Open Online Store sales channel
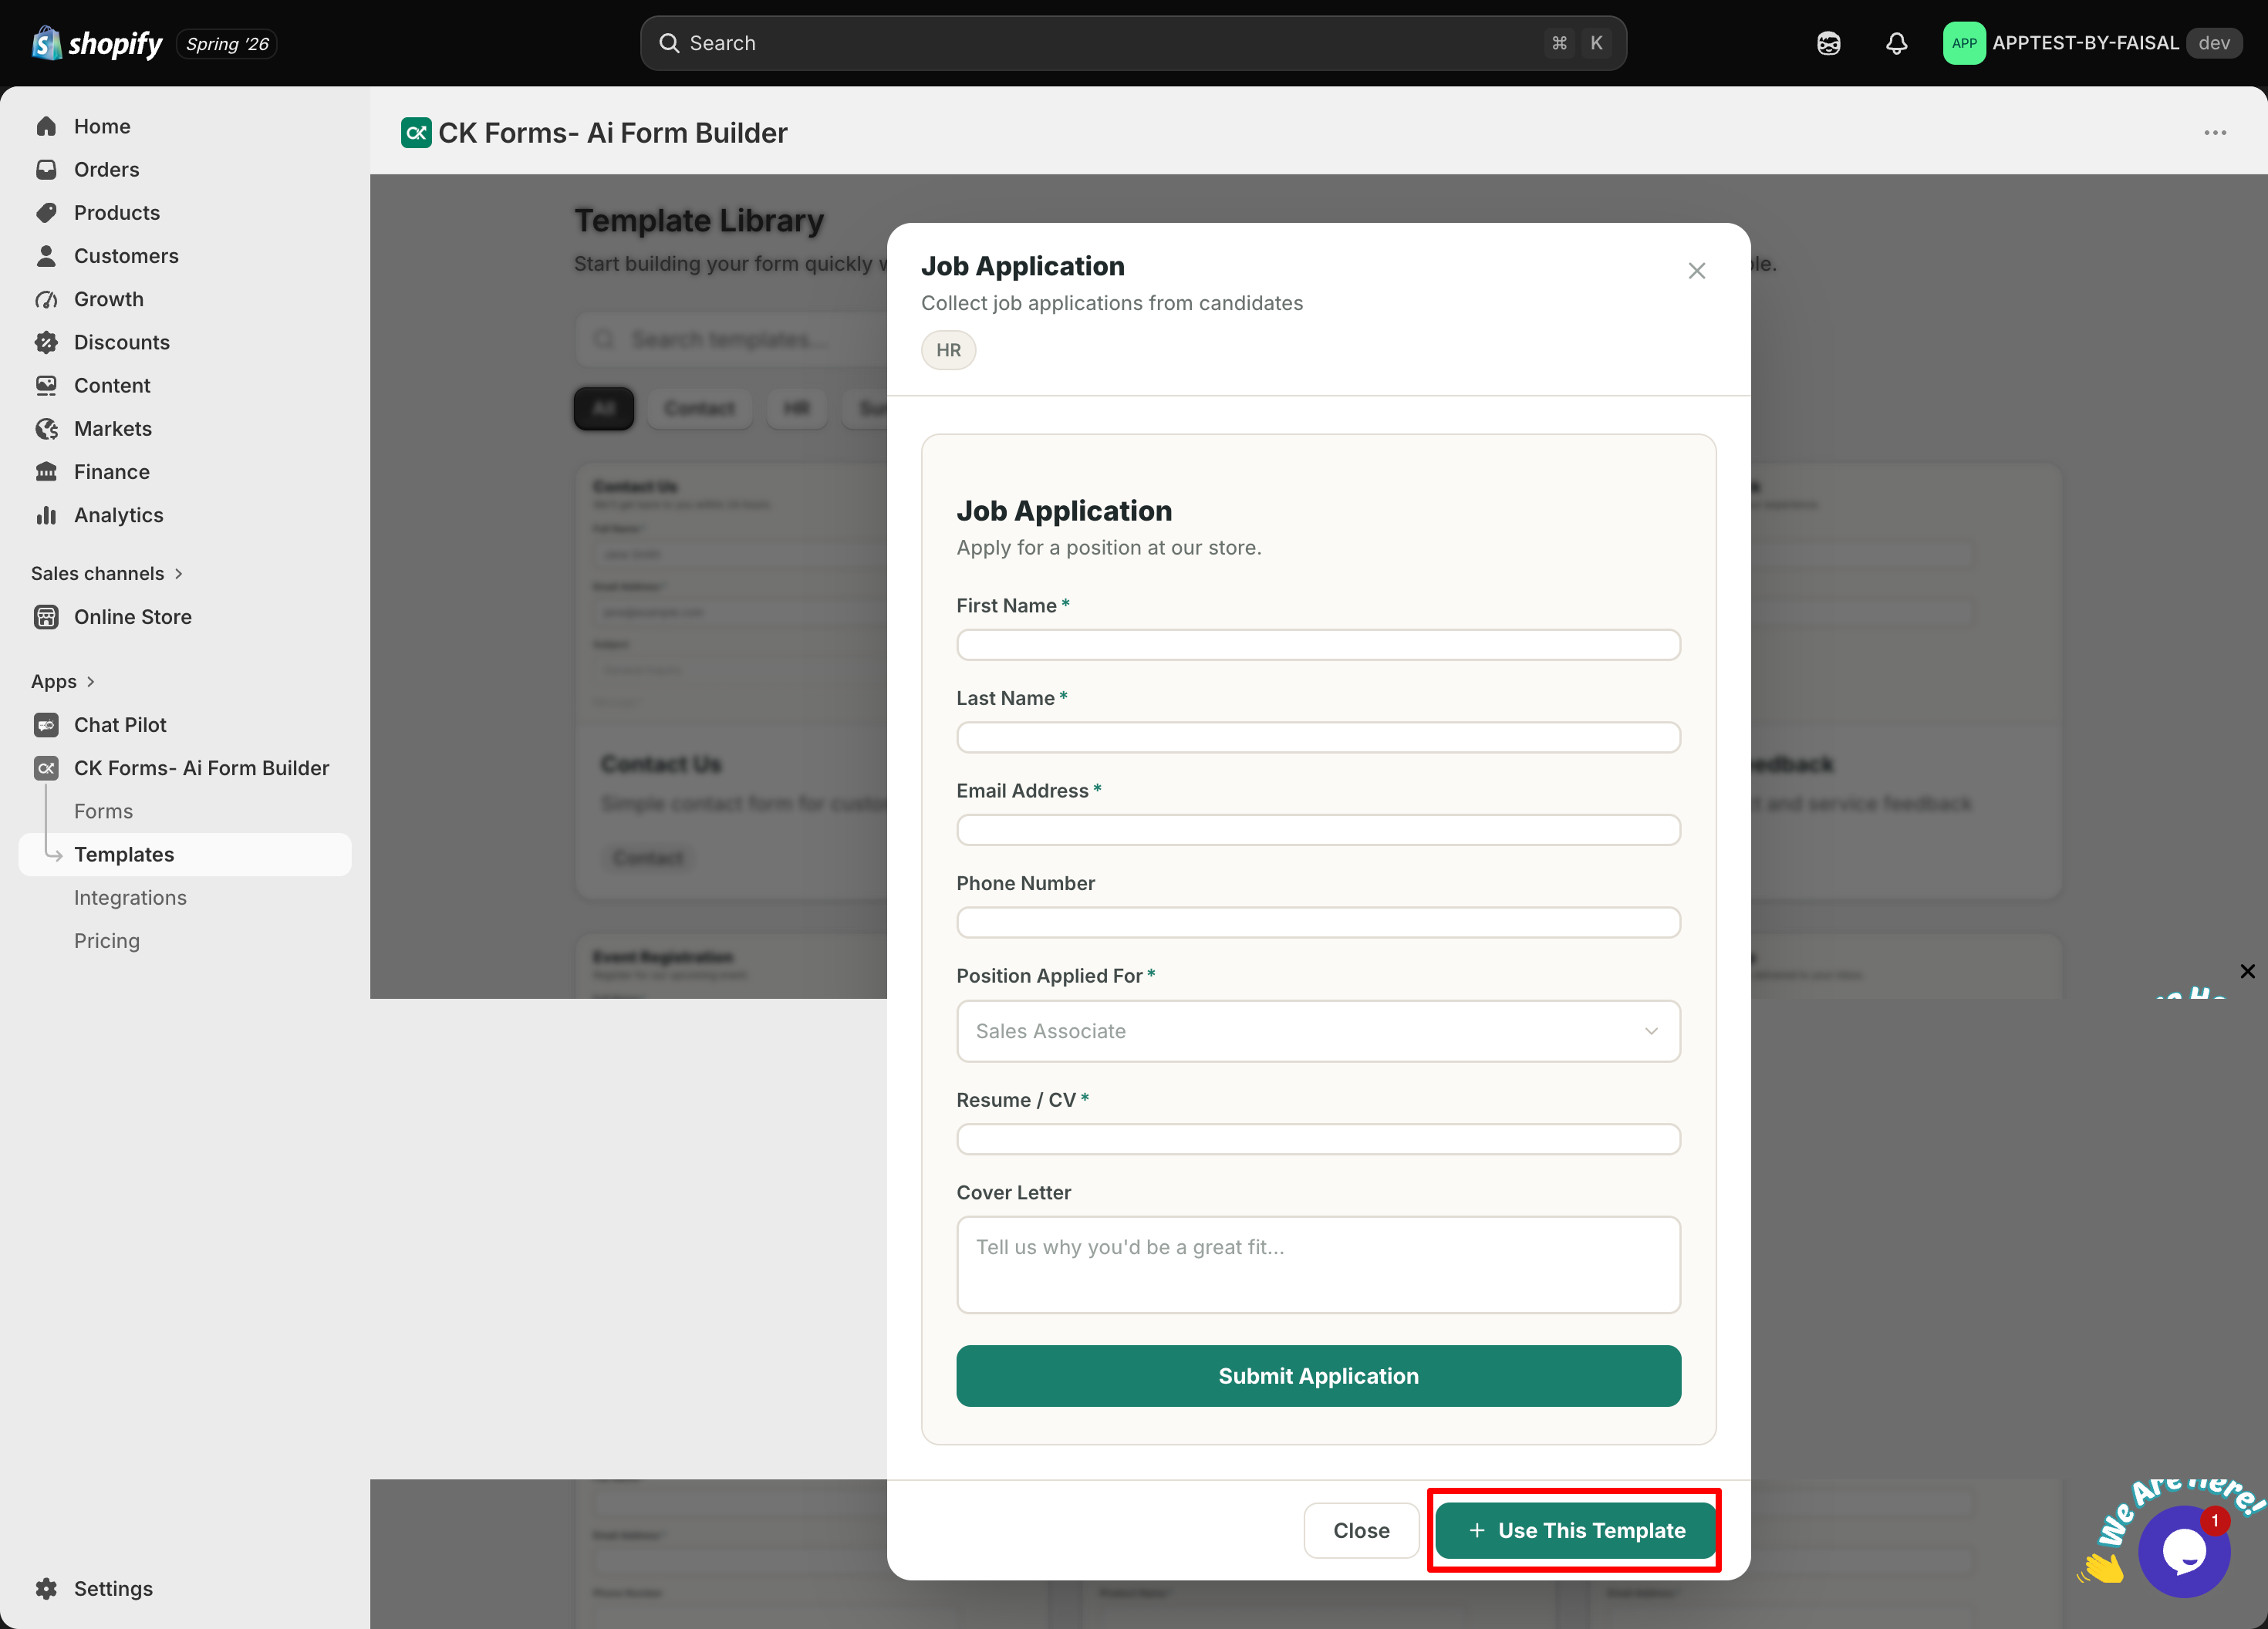2268x1629 pixels. [133, 616]
